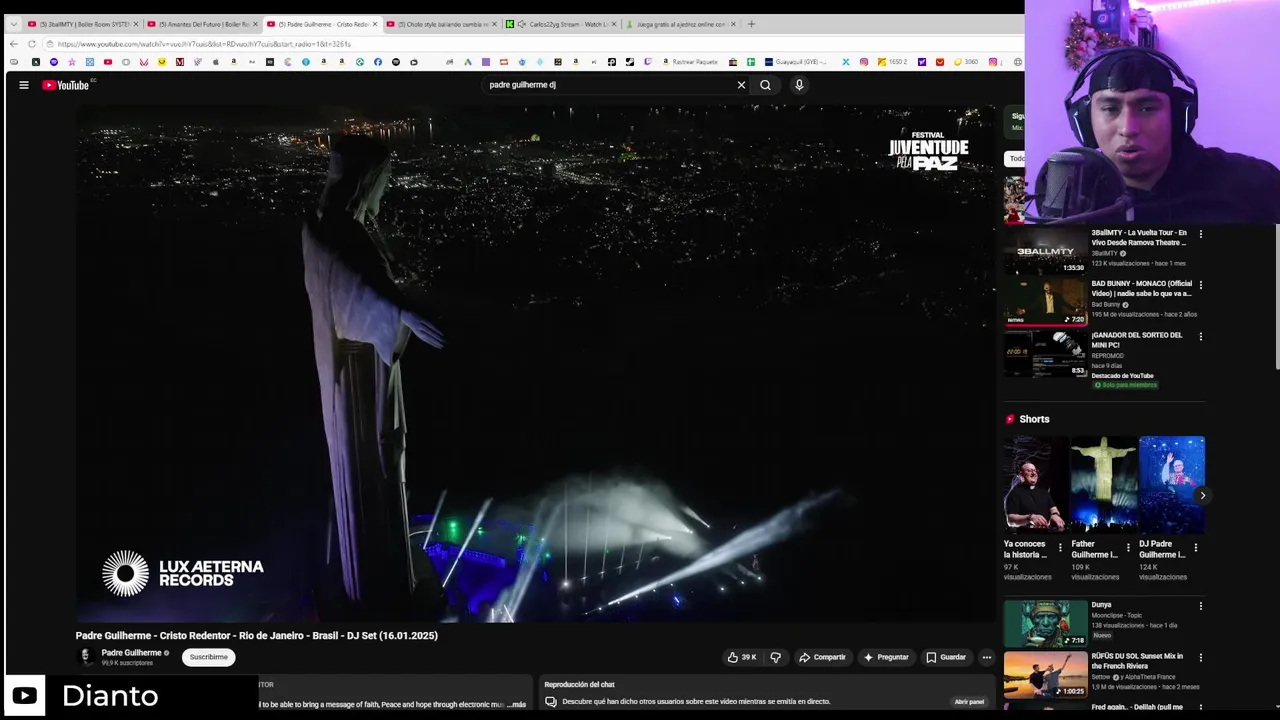Open the three-dot more actions under the video

click(986, 657)
